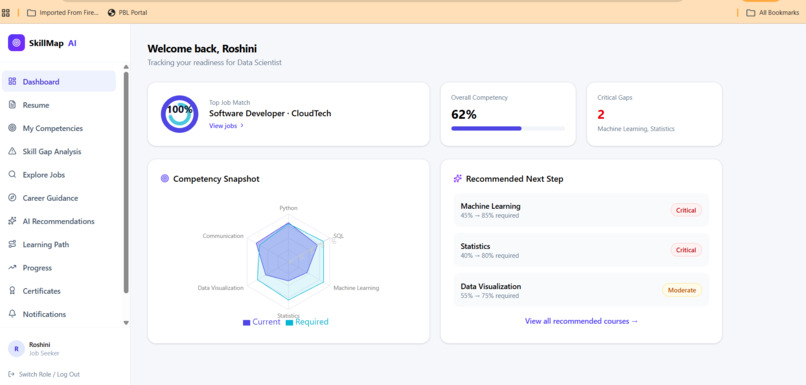Click View all recommended courses link
806x385 pixels.
[x=581, y=321]
